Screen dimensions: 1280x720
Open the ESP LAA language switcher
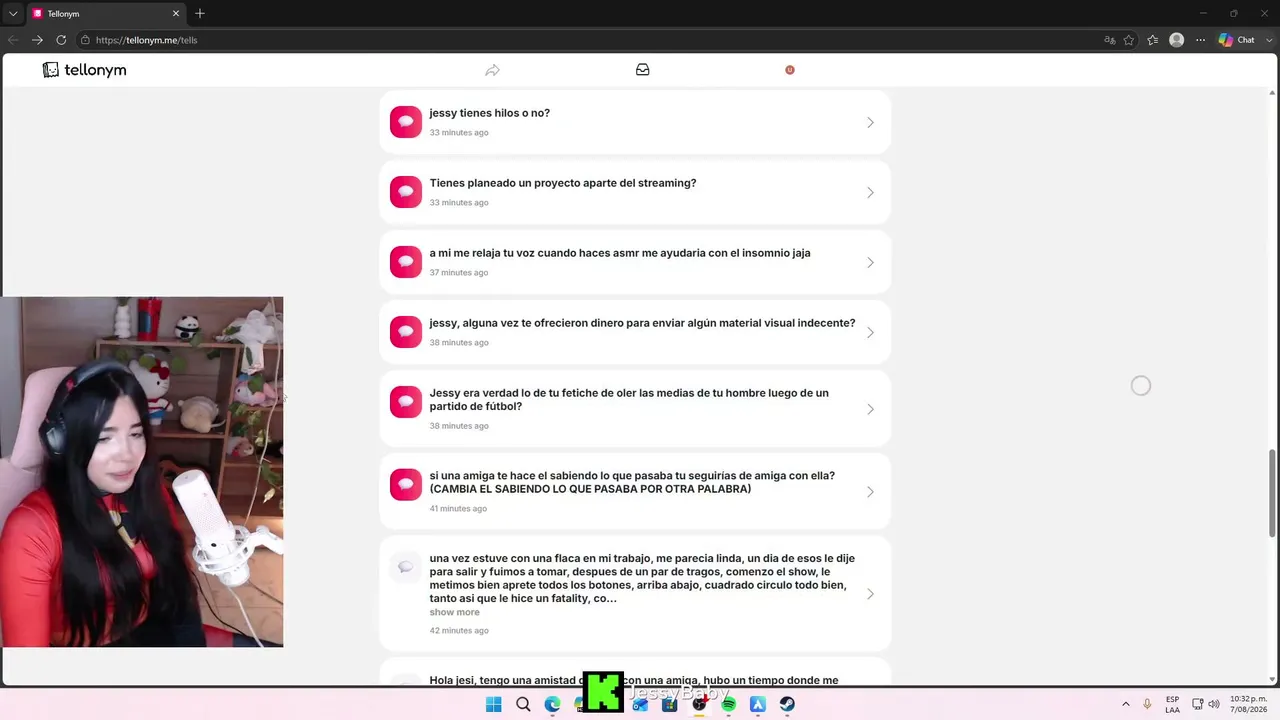[1172, 704]
